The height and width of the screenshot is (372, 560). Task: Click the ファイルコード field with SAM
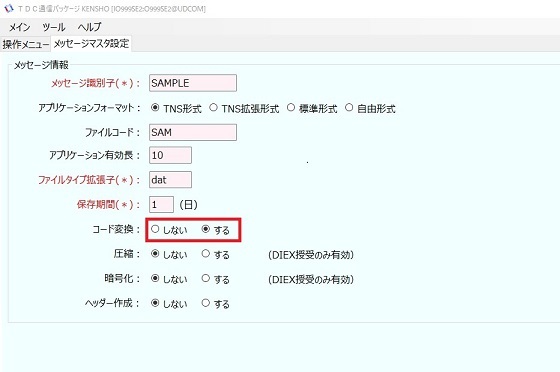(193, 132)
